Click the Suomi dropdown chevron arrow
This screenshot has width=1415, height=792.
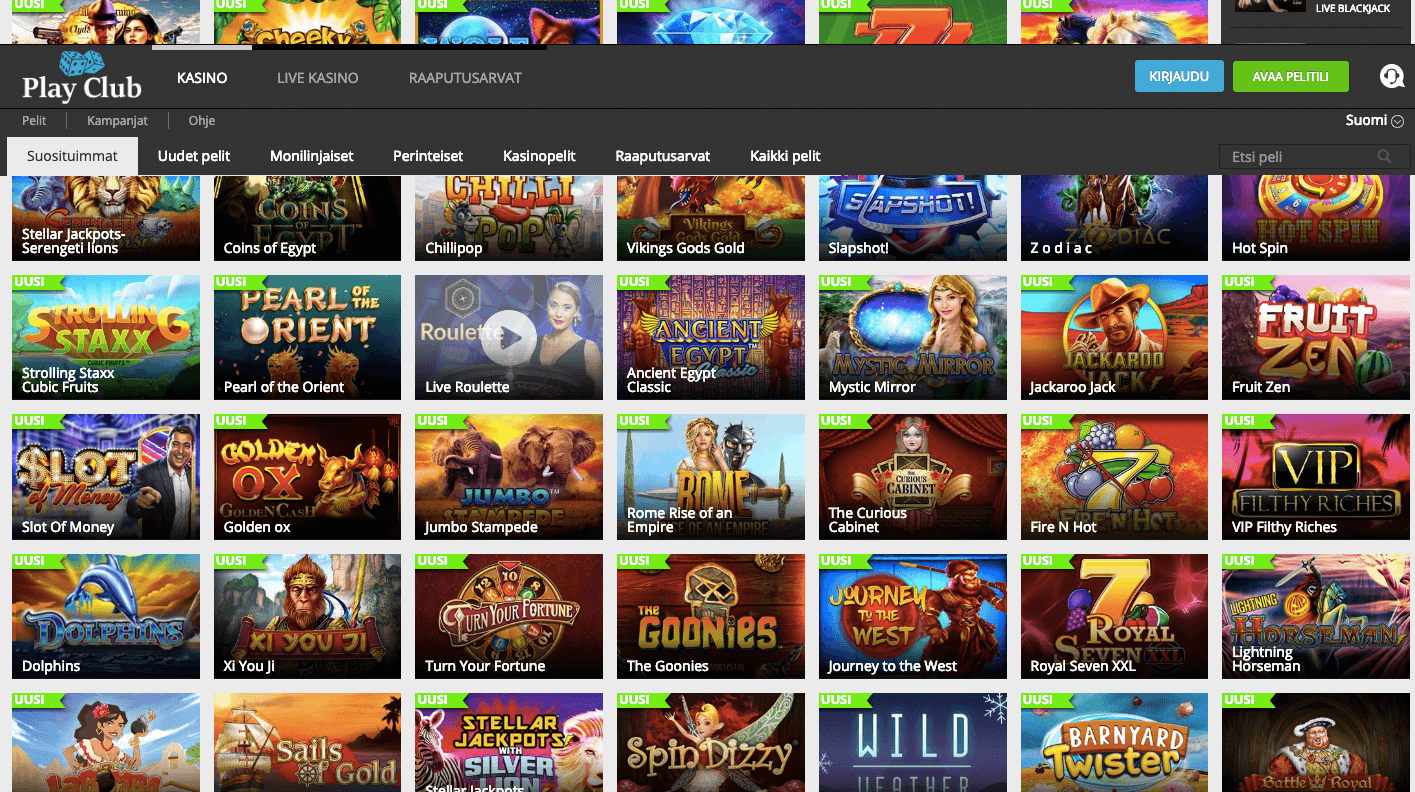coord(1397,121)
